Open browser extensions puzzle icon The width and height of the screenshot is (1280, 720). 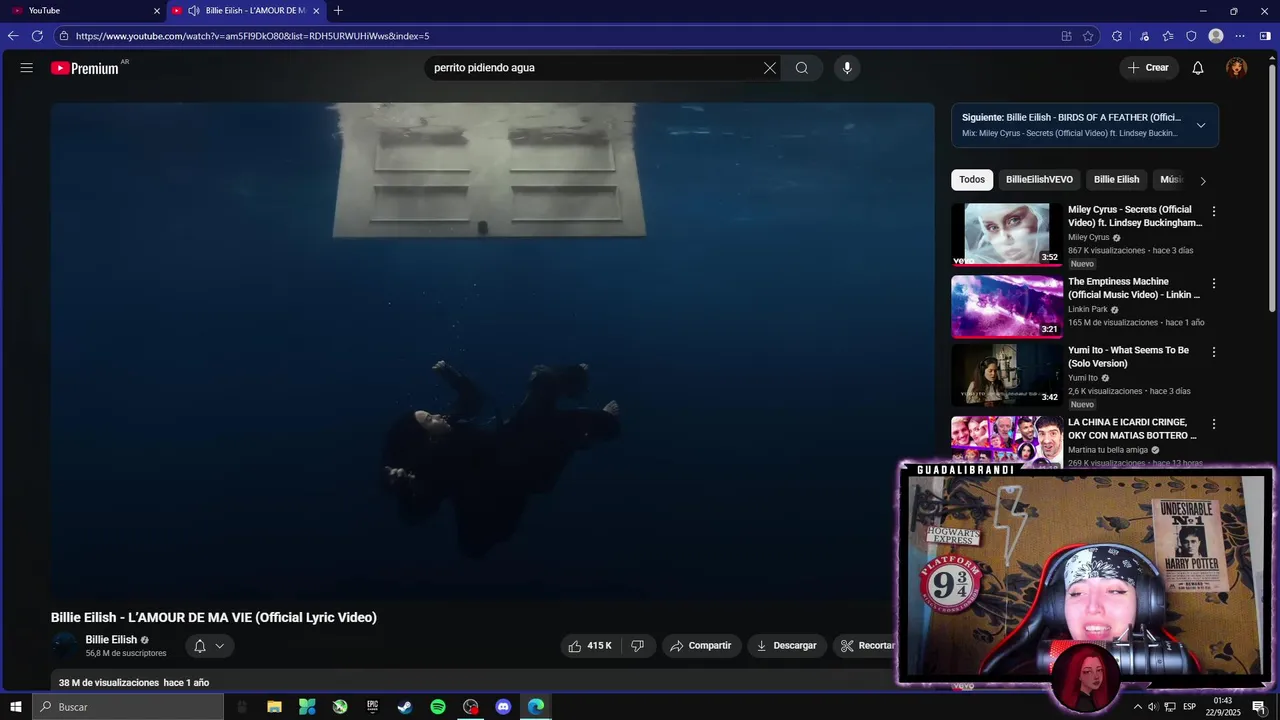(1117, 36)
